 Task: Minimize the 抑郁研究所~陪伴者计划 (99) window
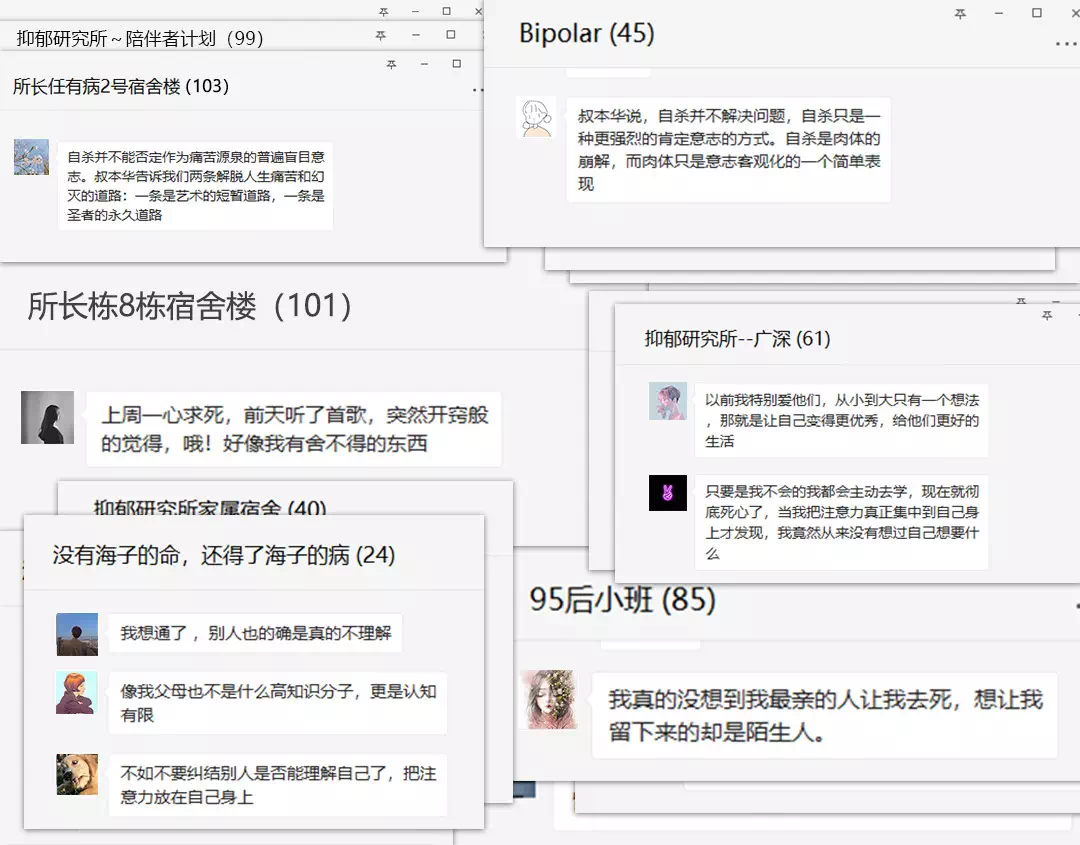[416, 34]
